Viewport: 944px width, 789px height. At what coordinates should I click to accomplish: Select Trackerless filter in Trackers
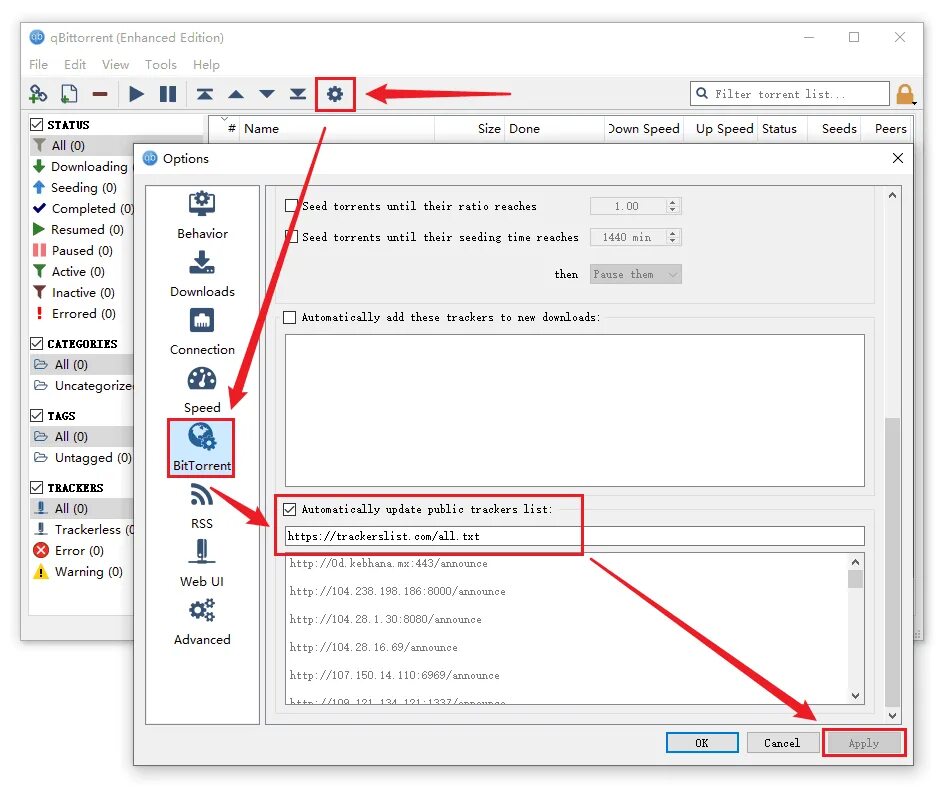(84, 530)
